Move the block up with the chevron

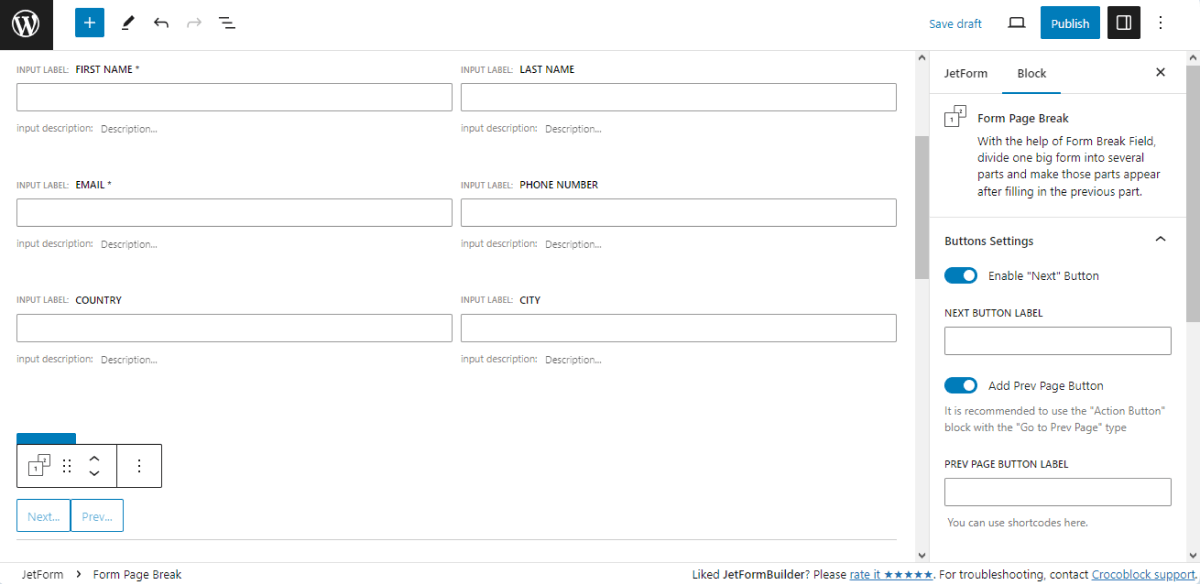point(94,458)
